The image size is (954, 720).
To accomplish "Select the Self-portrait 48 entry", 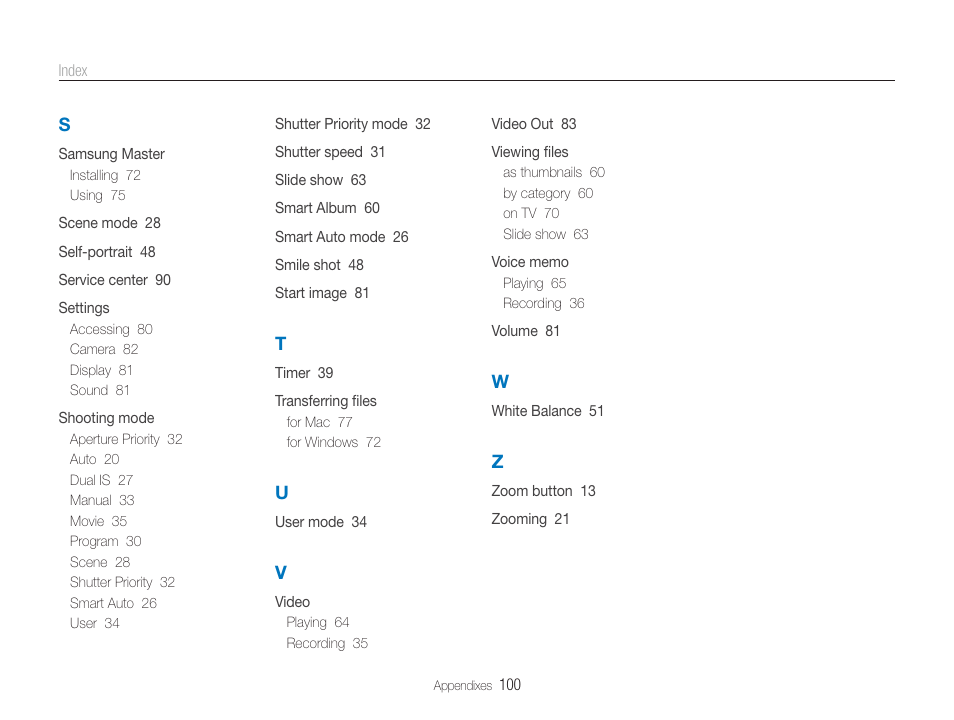I will click(x=107, y=252).
